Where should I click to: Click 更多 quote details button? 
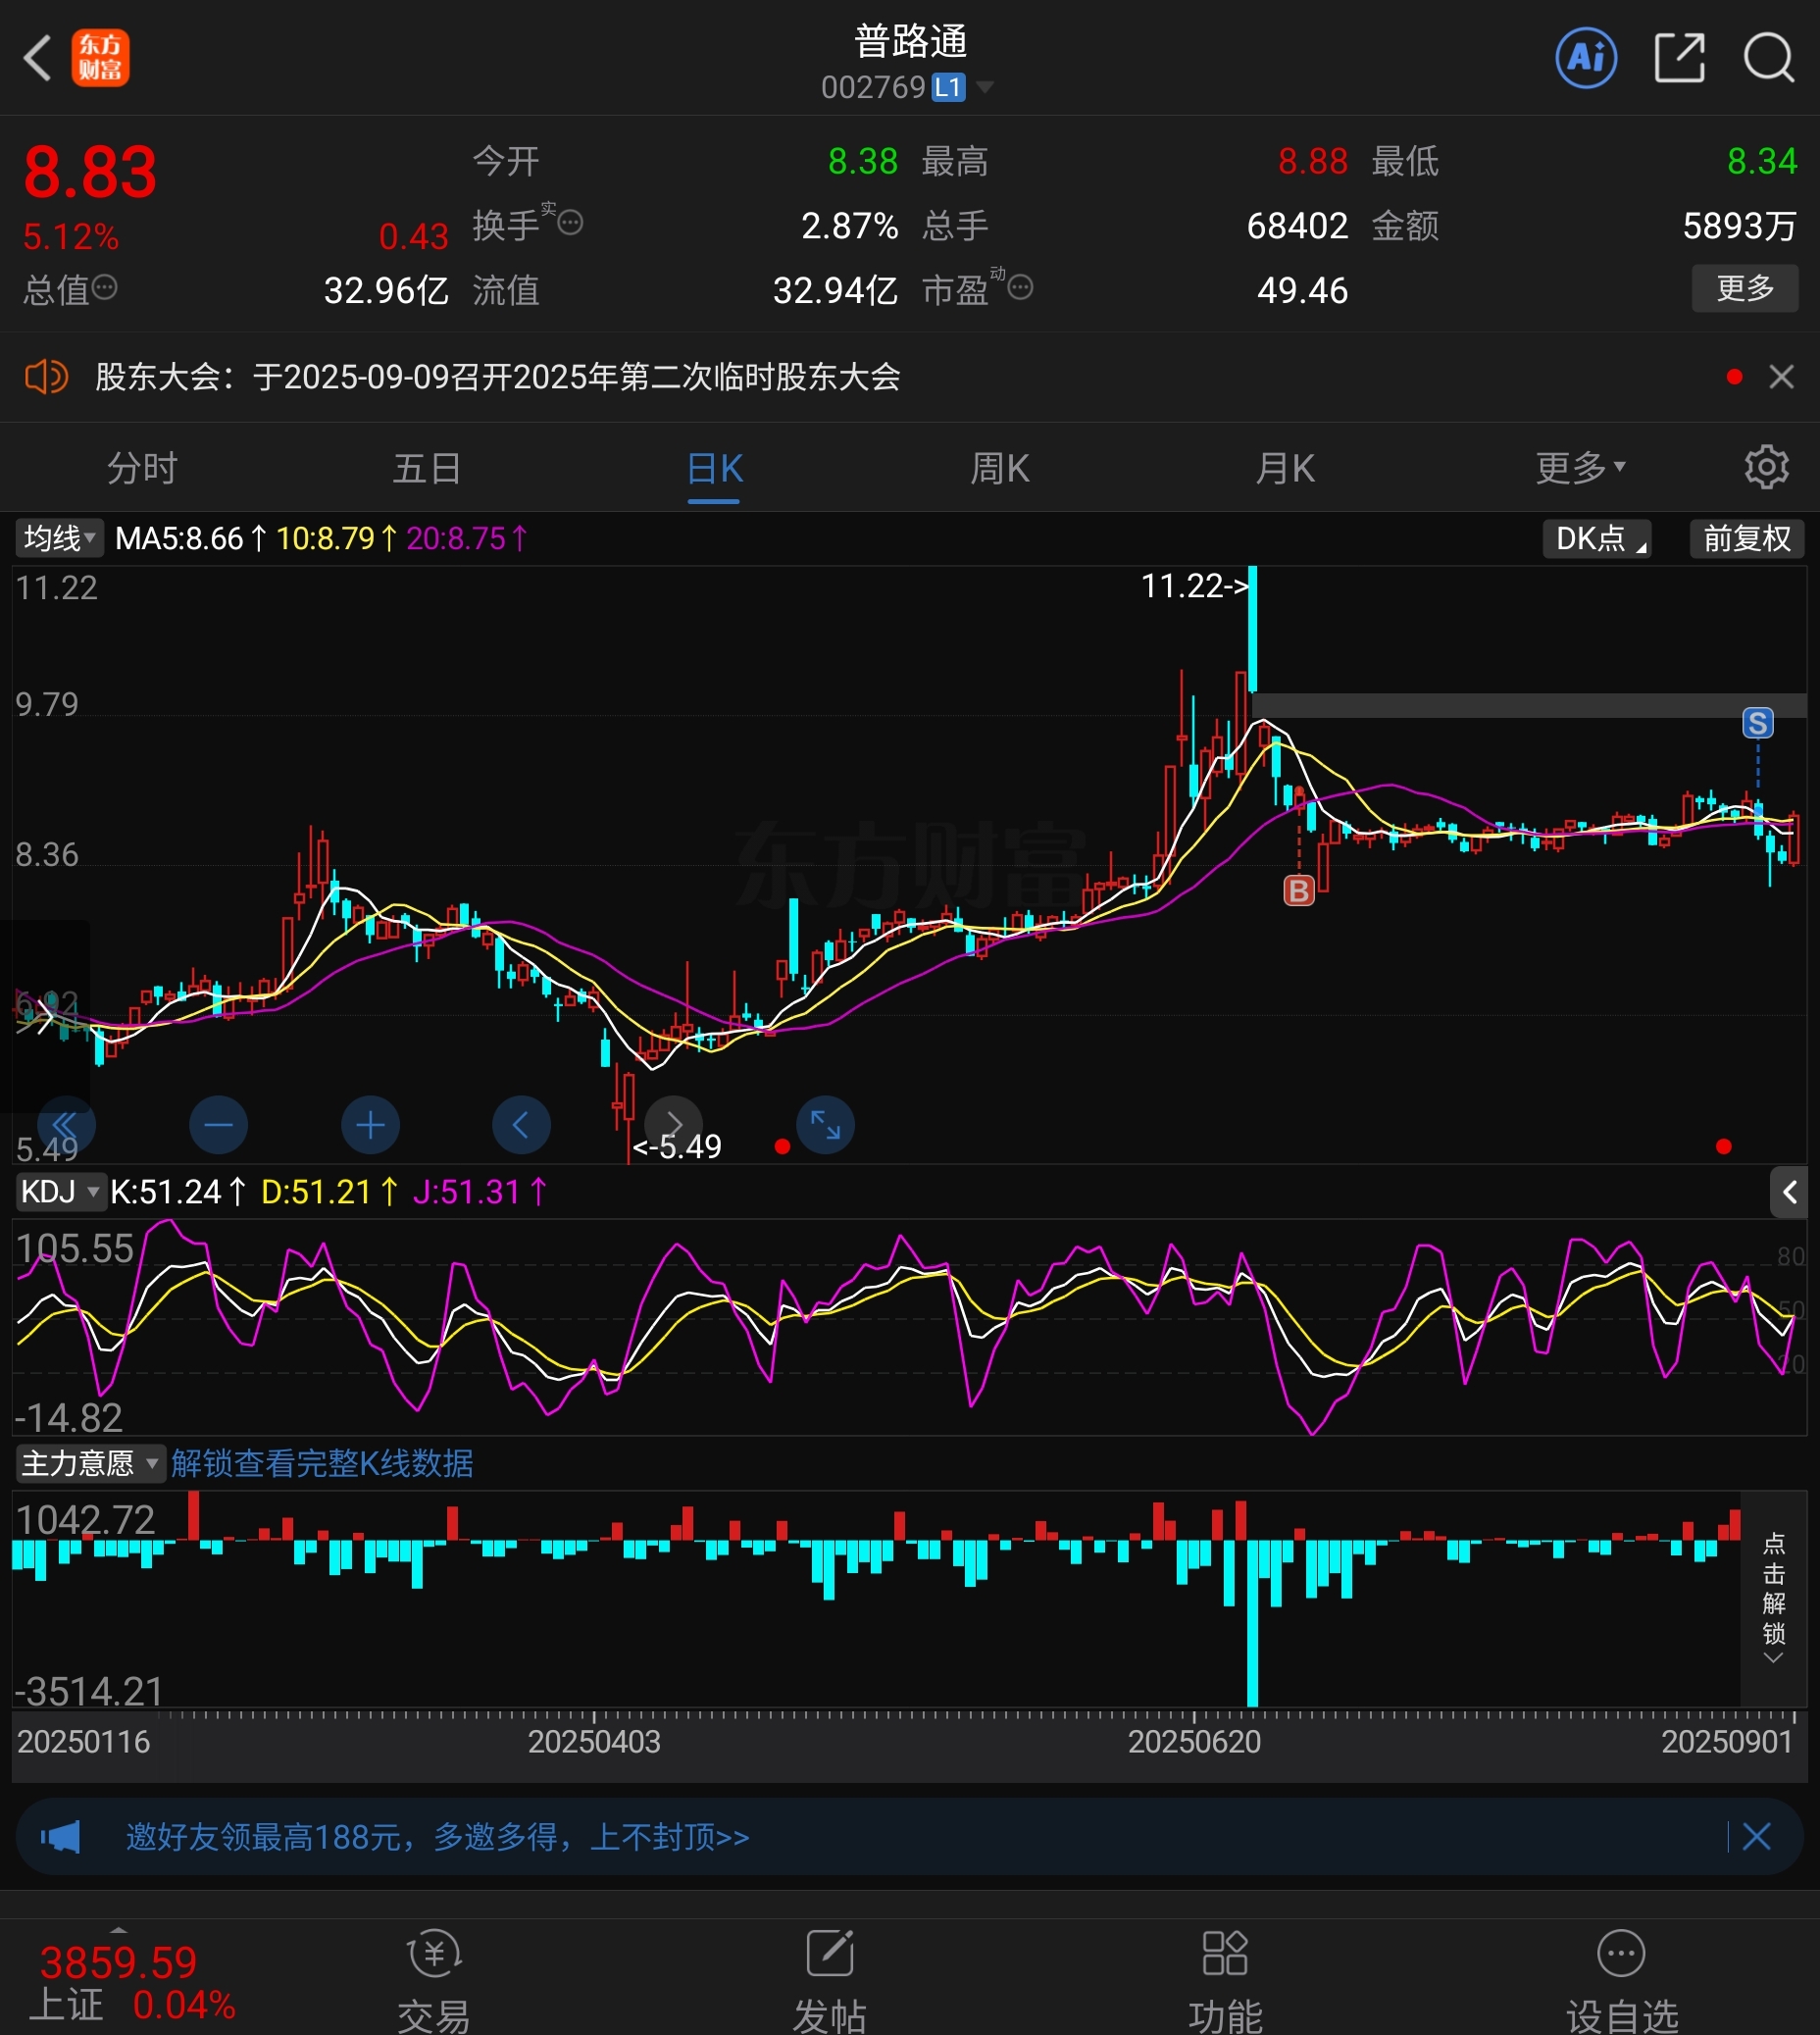(x=1745, y=288)
